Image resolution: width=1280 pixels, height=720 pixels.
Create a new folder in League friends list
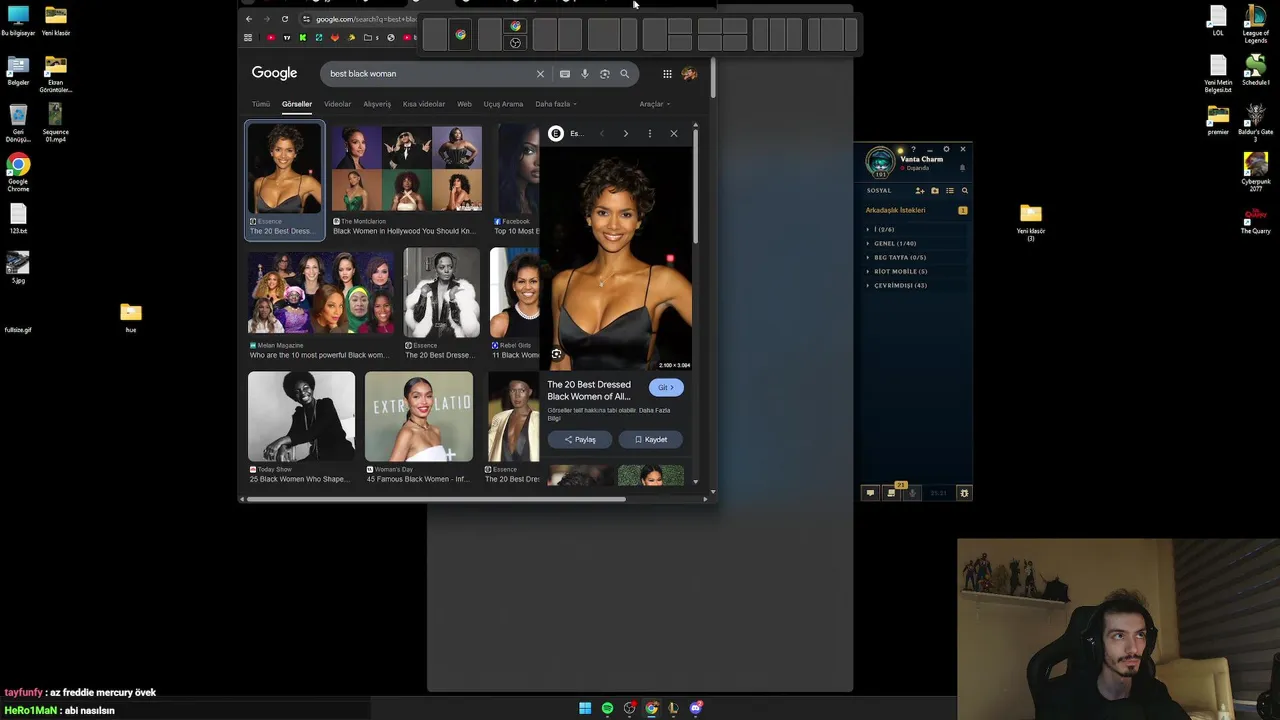pos(935,190)
